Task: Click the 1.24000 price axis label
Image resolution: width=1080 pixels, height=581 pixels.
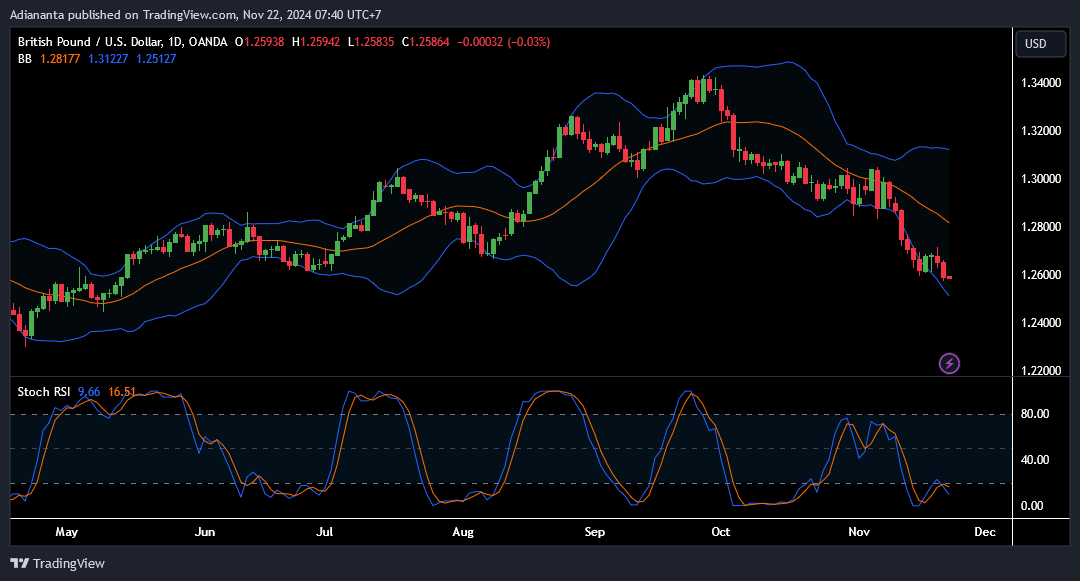Action: point(1041,323)
